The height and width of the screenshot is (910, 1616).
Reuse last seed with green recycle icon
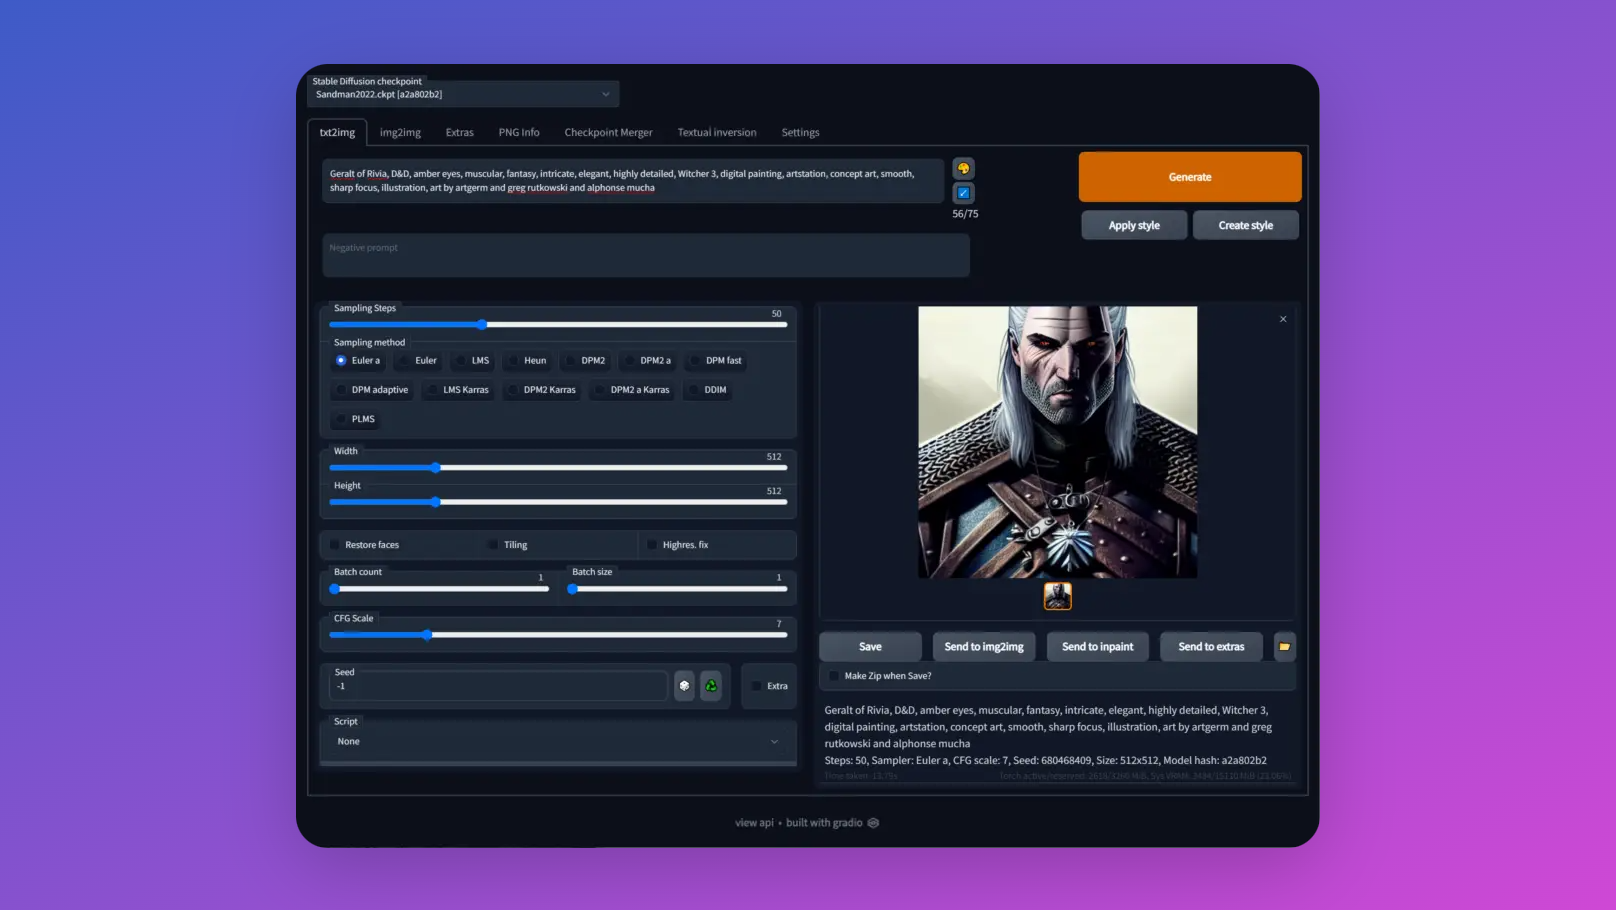point(711,686)
